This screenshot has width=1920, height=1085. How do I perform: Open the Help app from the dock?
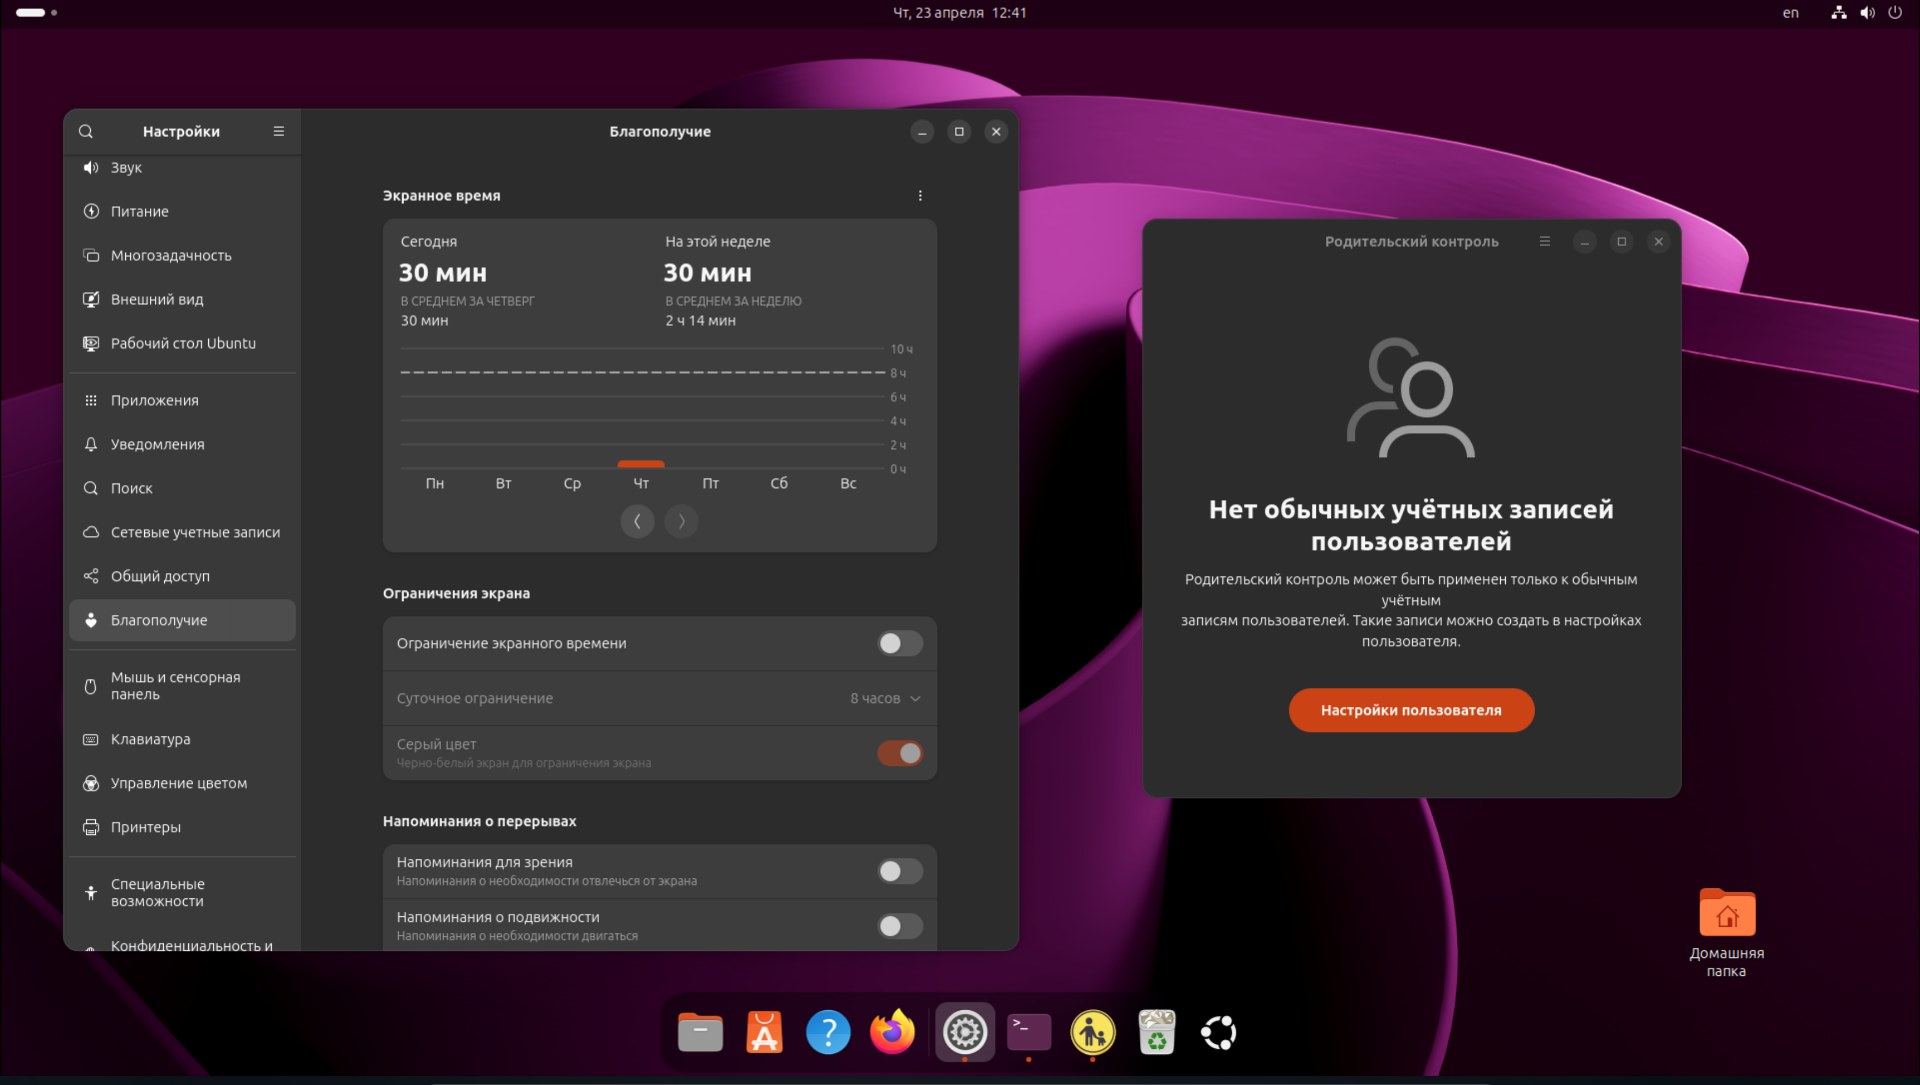(828, 1032)
